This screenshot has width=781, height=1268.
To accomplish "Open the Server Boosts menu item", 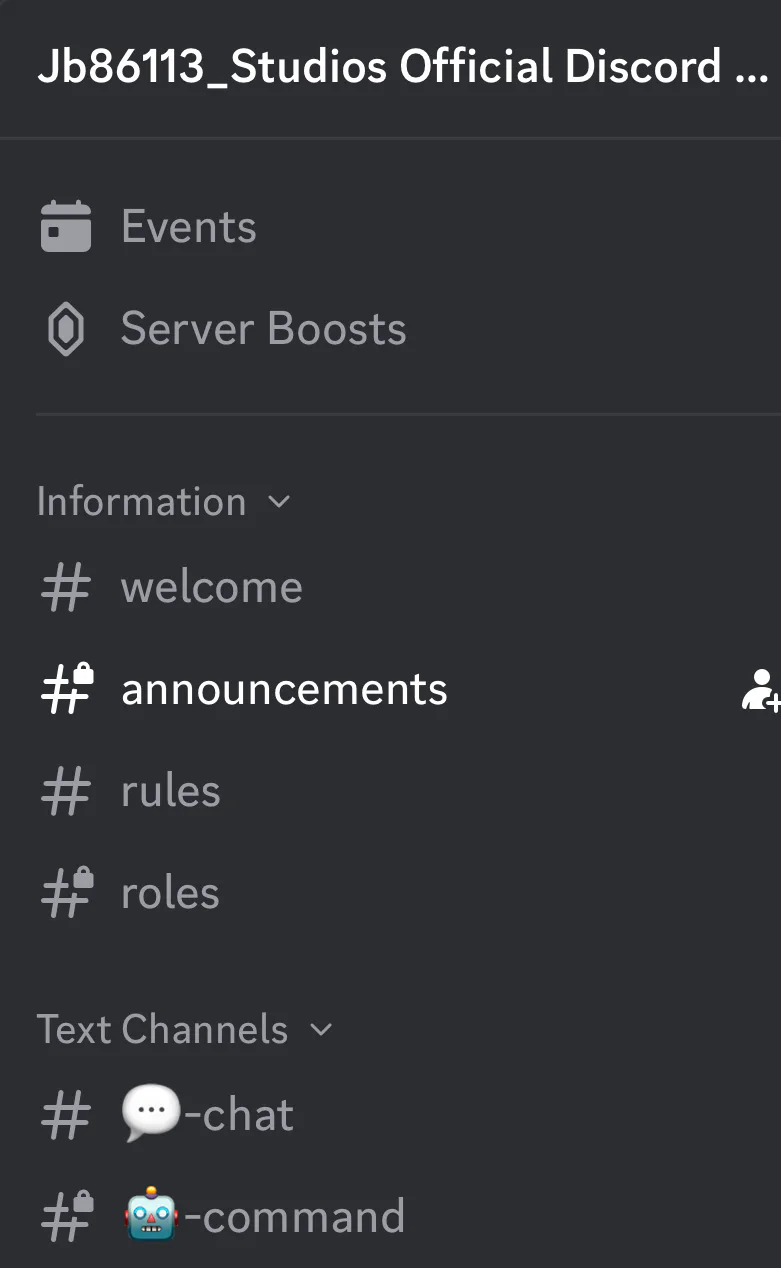I will (263, 329).
